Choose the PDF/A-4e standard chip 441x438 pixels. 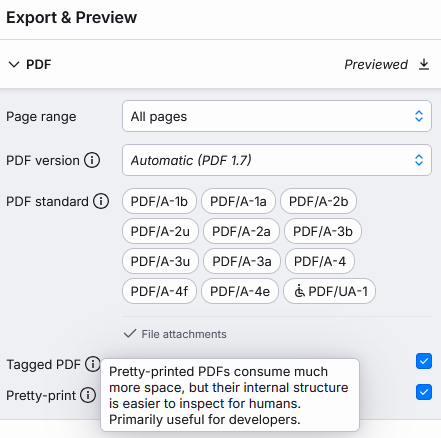(240, 291)
